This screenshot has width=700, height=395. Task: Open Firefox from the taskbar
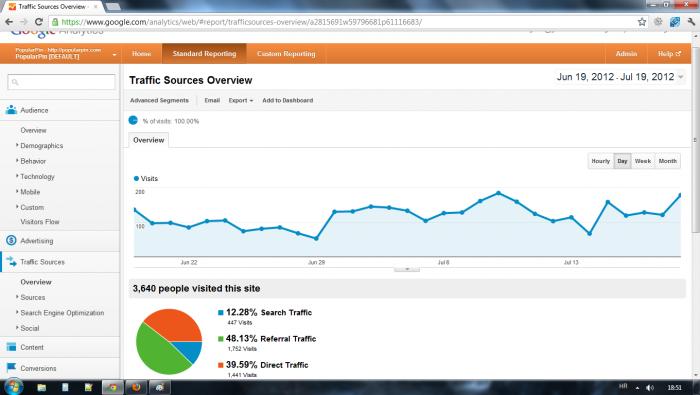pyautogui.click(x=136, y=387)
